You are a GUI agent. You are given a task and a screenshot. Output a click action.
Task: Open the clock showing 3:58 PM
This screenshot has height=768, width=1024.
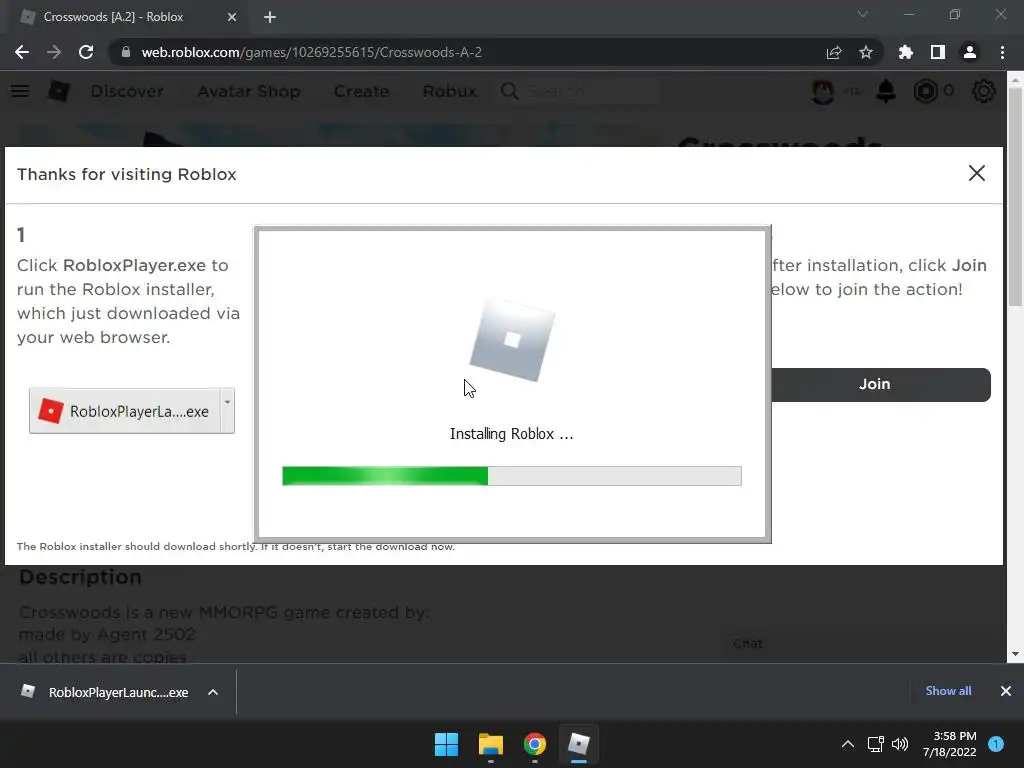click(x=949, y=744)
